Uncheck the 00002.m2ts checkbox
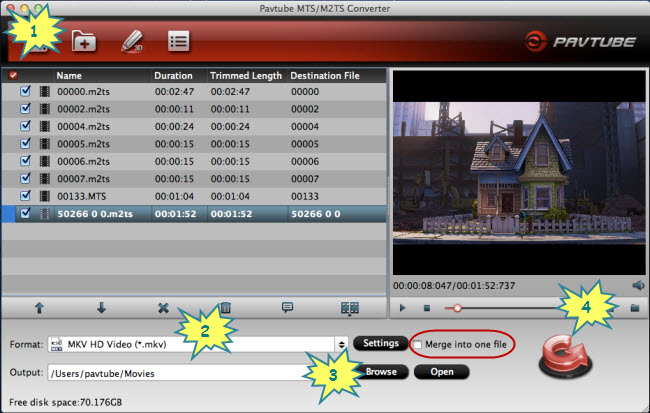The image size is (650, 413). [25, 108]
